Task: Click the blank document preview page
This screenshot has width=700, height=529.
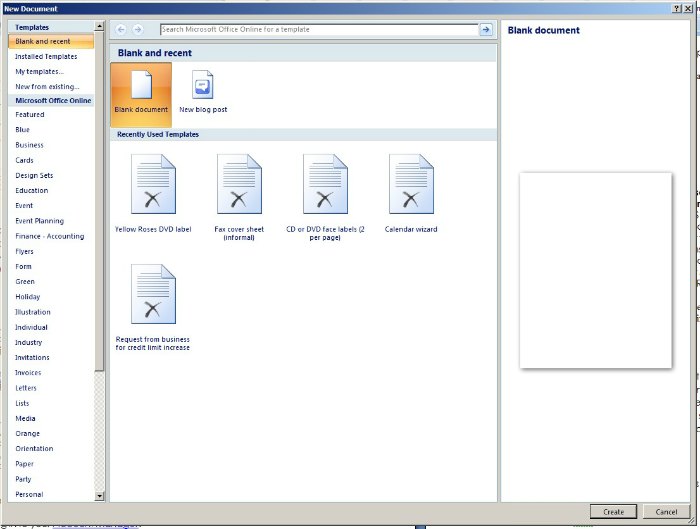Action: [596, 271]
